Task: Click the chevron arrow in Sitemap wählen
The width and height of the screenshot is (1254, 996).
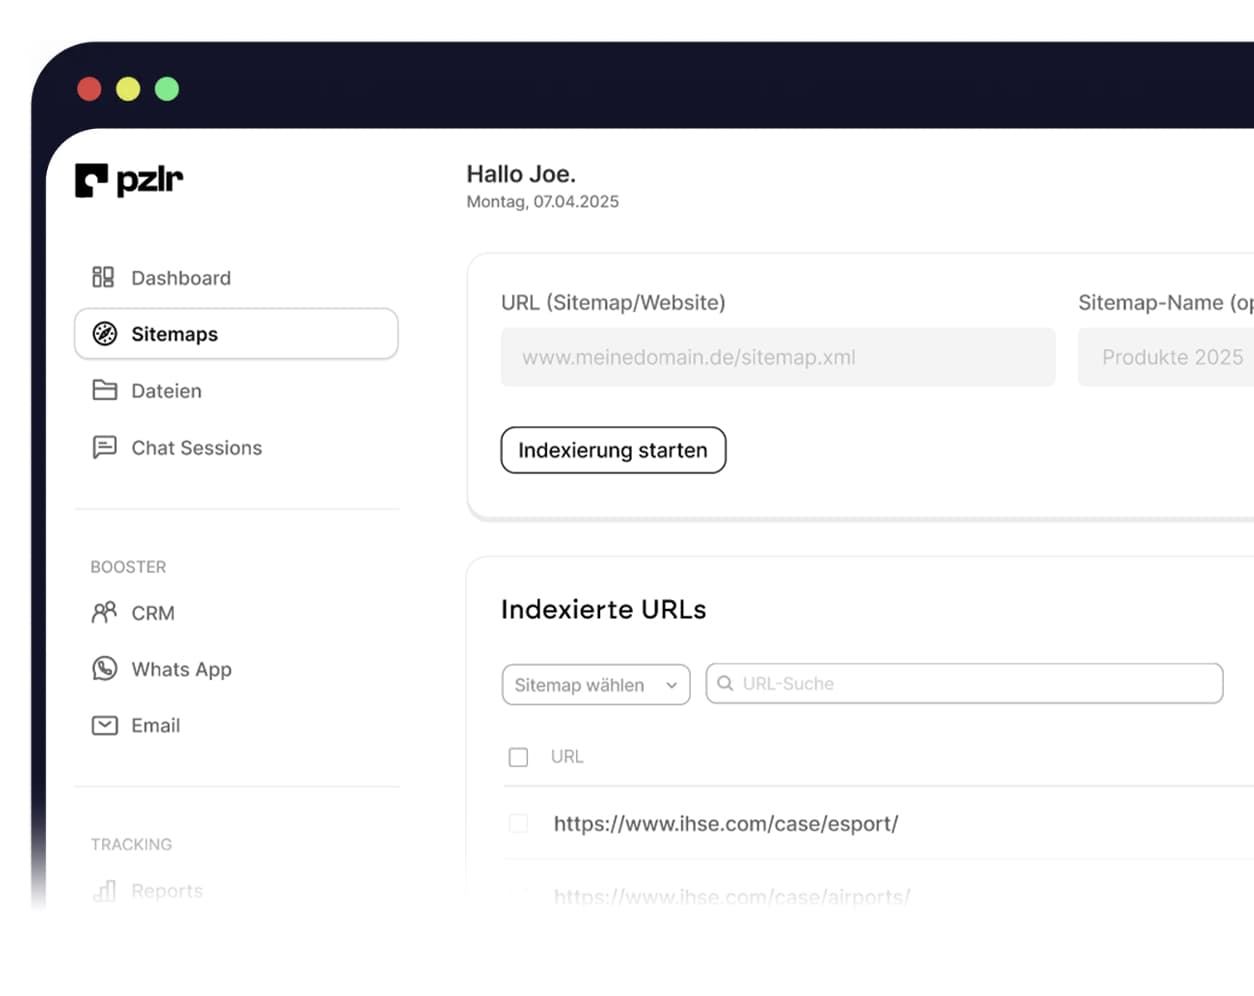Action: pos(672,685)
